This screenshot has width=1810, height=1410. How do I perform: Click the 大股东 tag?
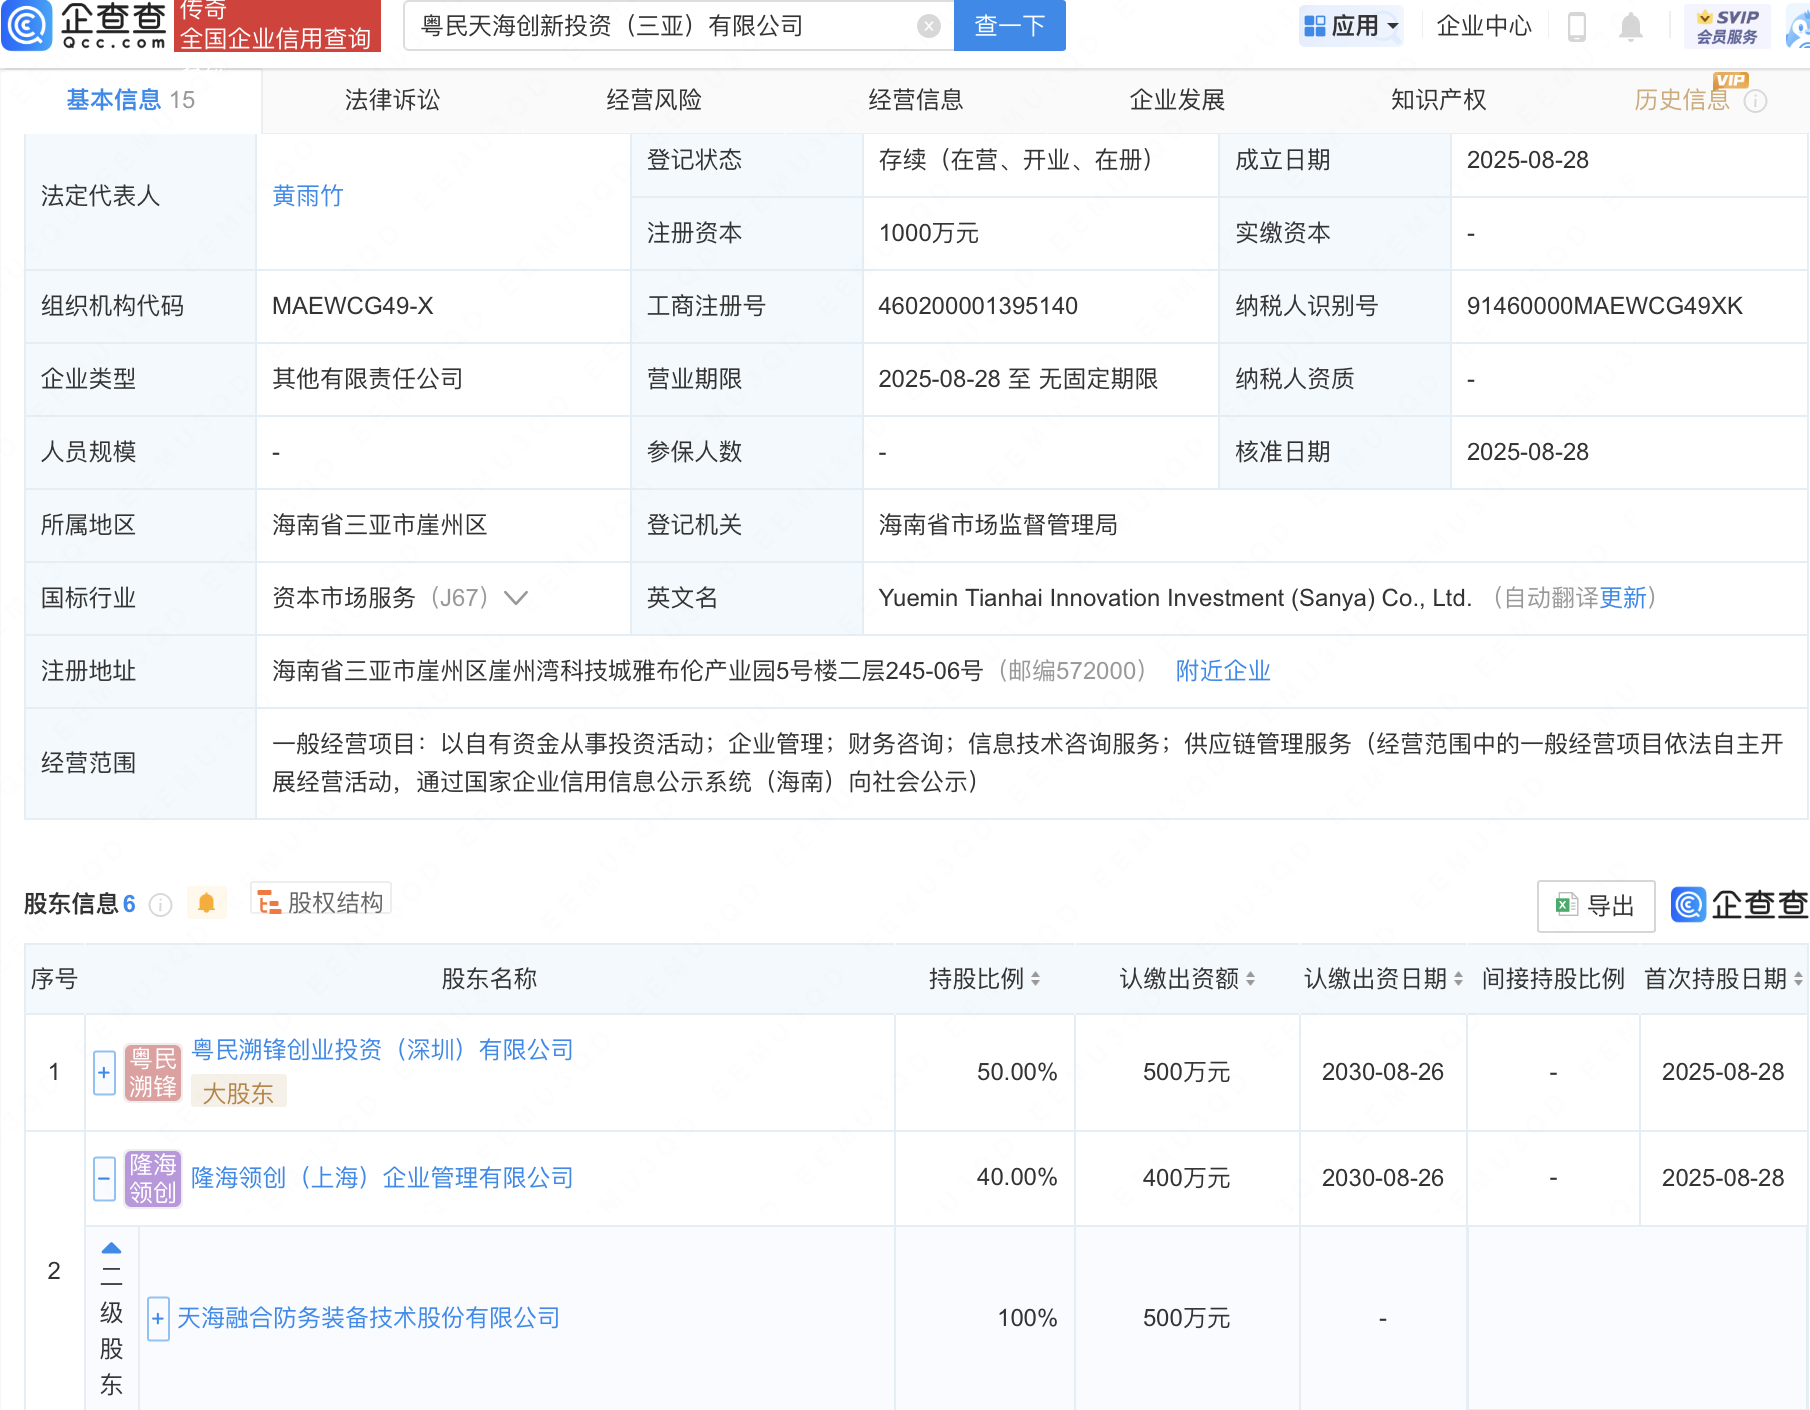pyautogui.click(x=238, y=1092)
